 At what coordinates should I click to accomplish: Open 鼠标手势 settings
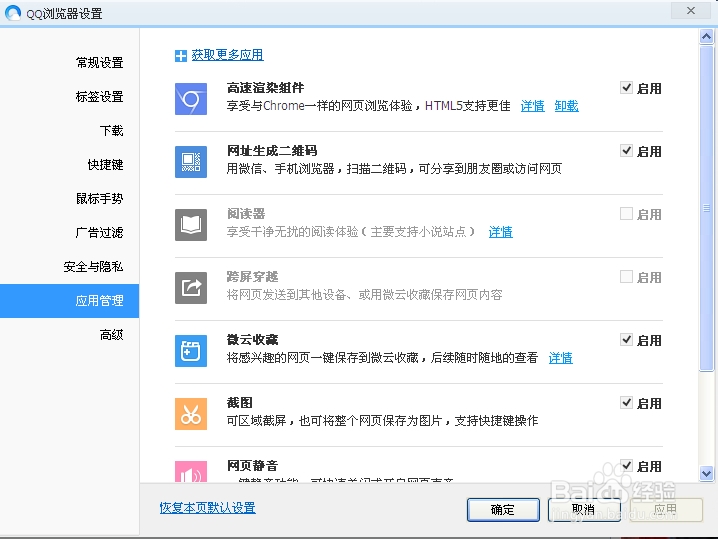tap(70, 198)
